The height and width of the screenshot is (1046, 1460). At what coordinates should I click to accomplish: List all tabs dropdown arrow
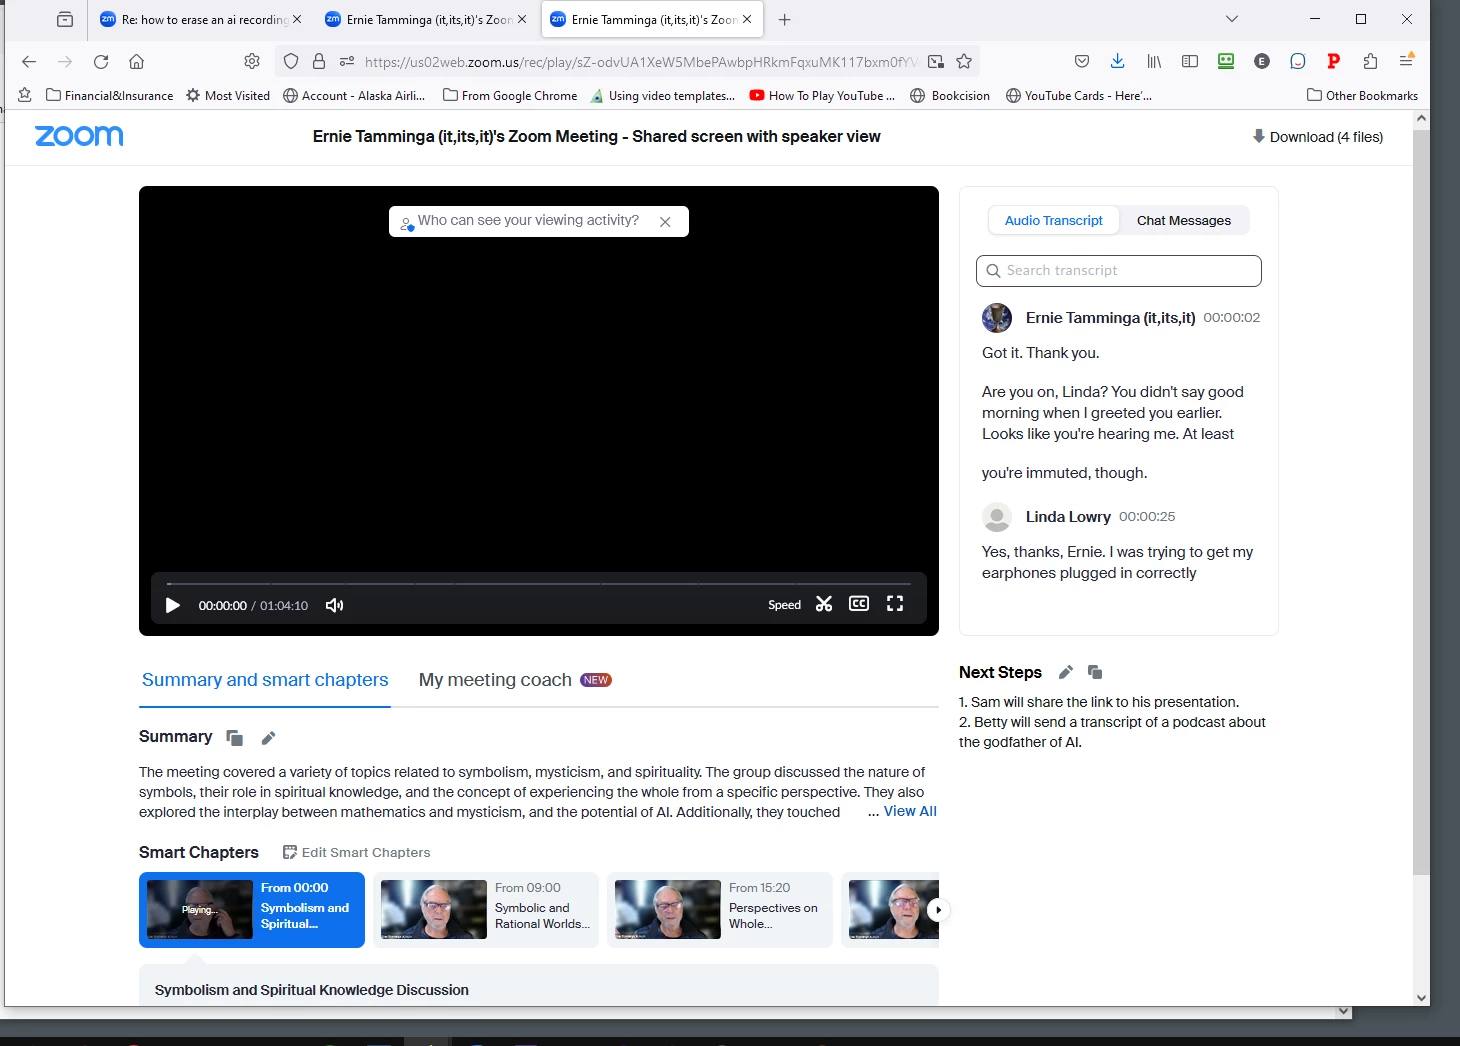pyautogui.click(x=1232, y=19)
